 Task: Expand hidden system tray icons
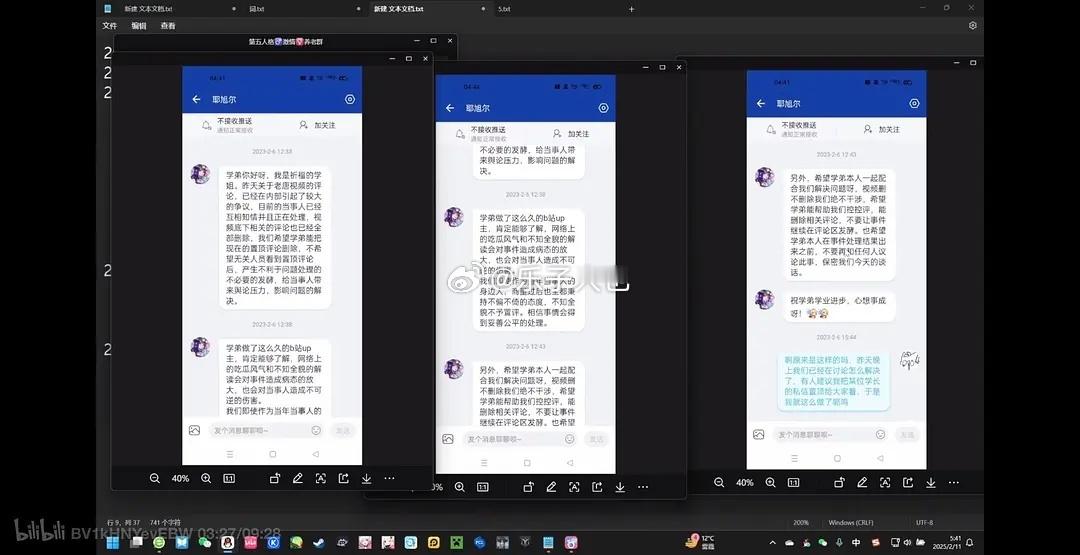pos(772,543)
